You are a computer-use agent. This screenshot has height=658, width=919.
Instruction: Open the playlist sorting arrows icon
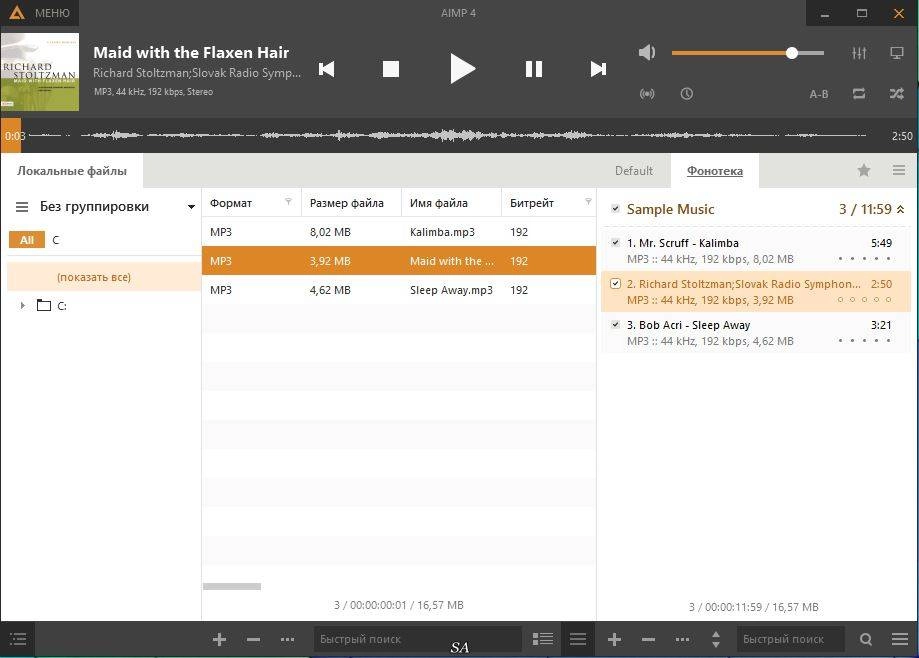pos(716,639)
